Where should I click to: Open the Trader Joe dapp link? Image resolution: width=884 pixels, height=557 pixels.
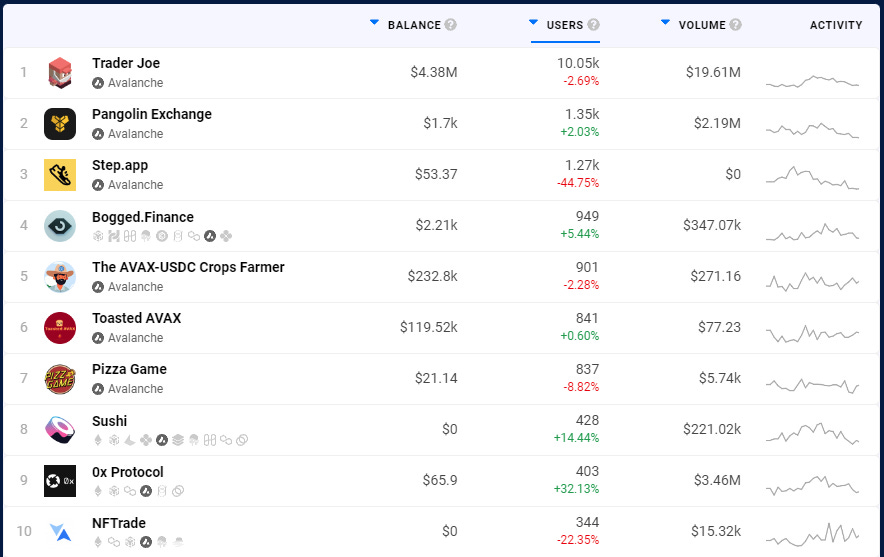pos(126,63)
